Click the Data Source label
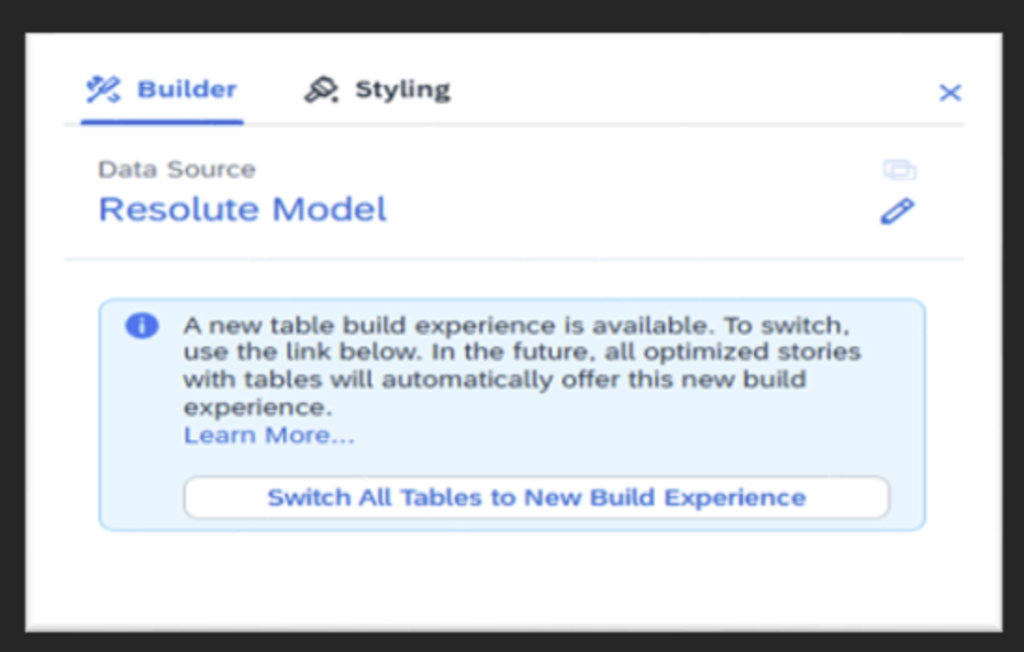Viewport: 1024px width, 652px height. (176, 169)
